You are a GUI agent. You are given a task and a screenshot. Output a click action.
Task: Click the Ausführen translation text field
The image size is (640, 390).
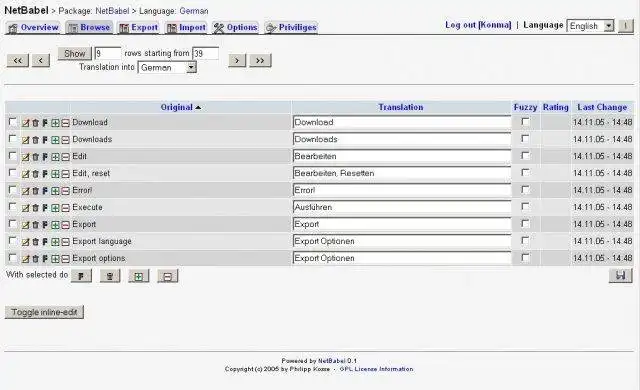tap(402, 207)
